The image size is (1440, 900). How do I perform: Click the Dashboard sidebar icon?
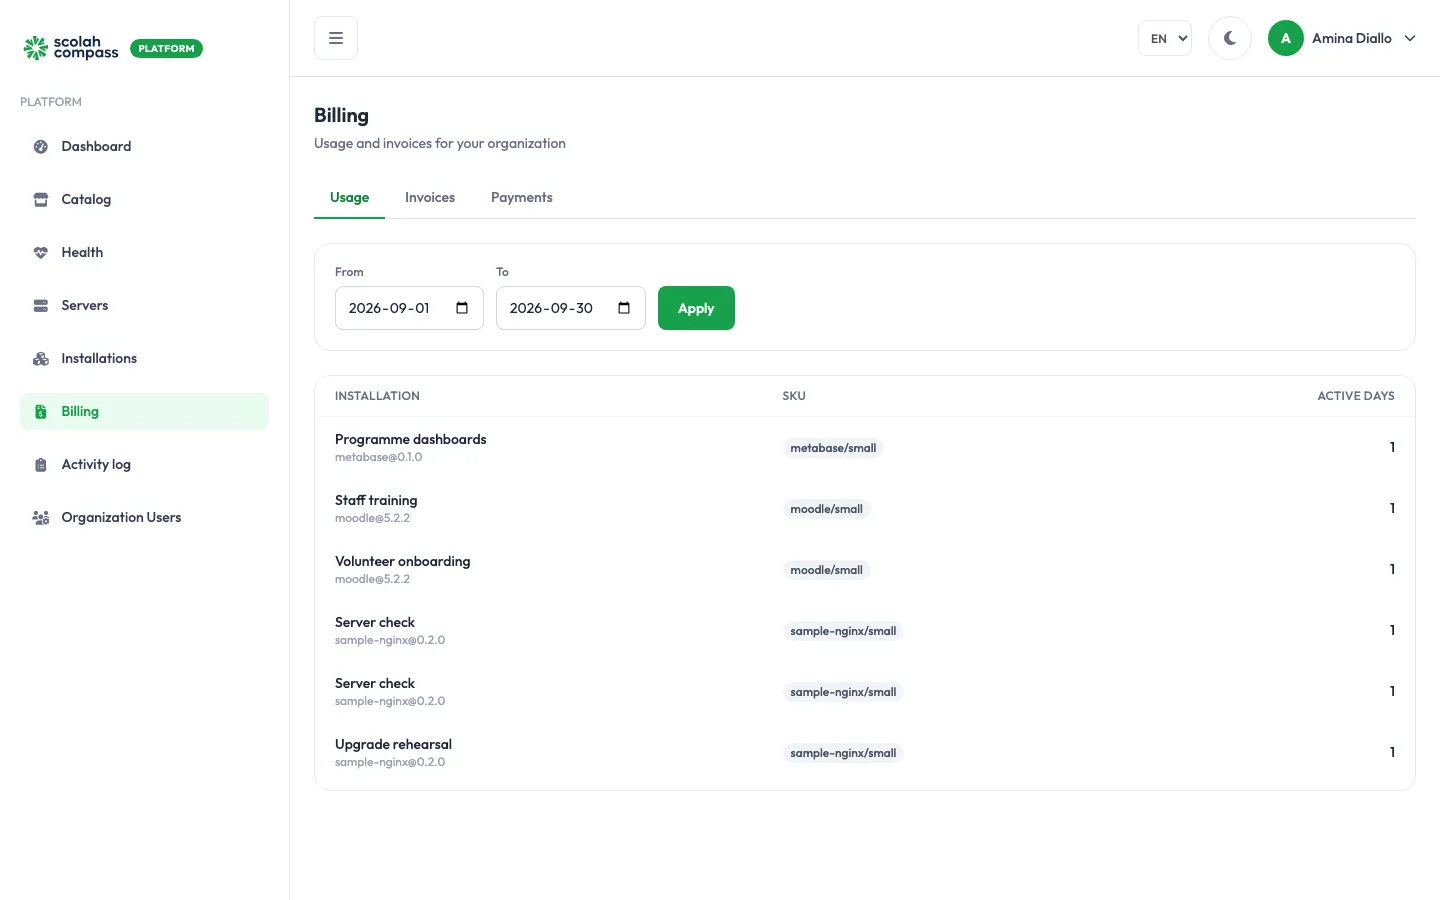point(41,147)
